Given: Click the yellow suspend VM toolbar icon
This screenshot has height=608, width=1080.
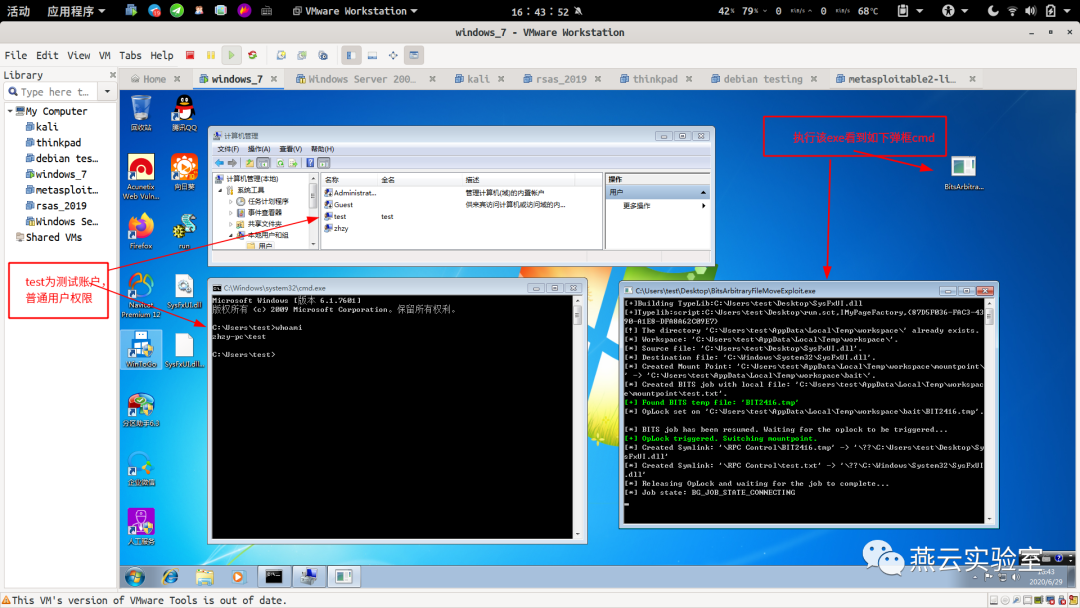Looking at the screenshot, I should pyautogui.click(x=211, y=55).
